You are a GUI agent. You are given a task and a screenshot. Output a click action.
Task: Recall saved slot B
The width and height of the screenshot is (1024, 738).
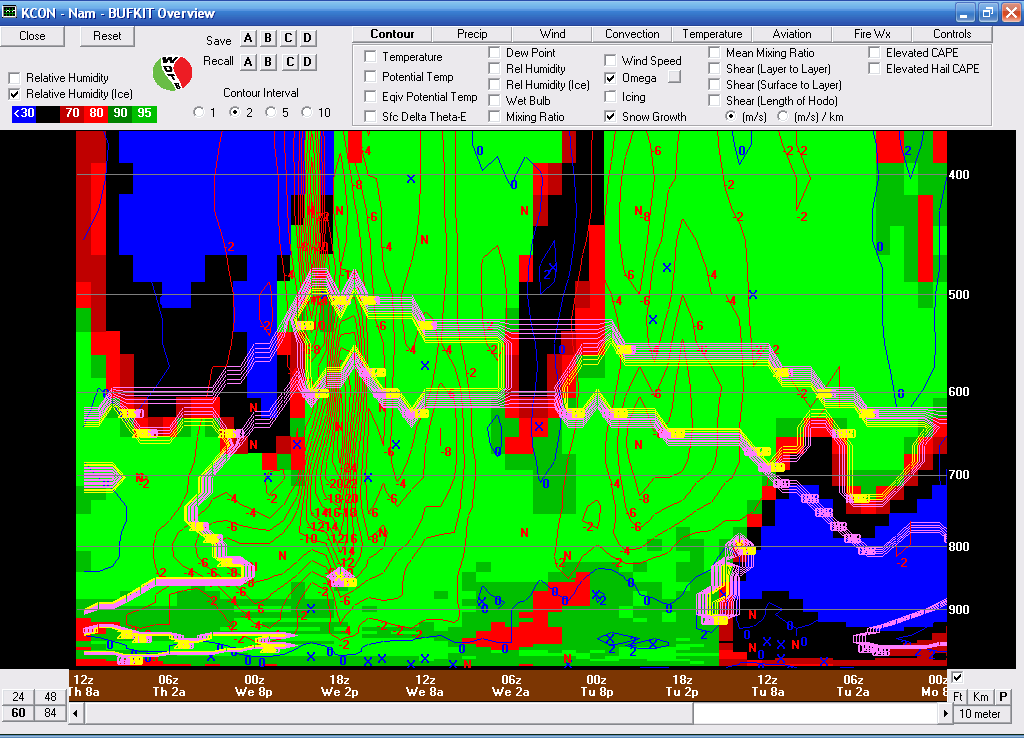tap(268, 62)
